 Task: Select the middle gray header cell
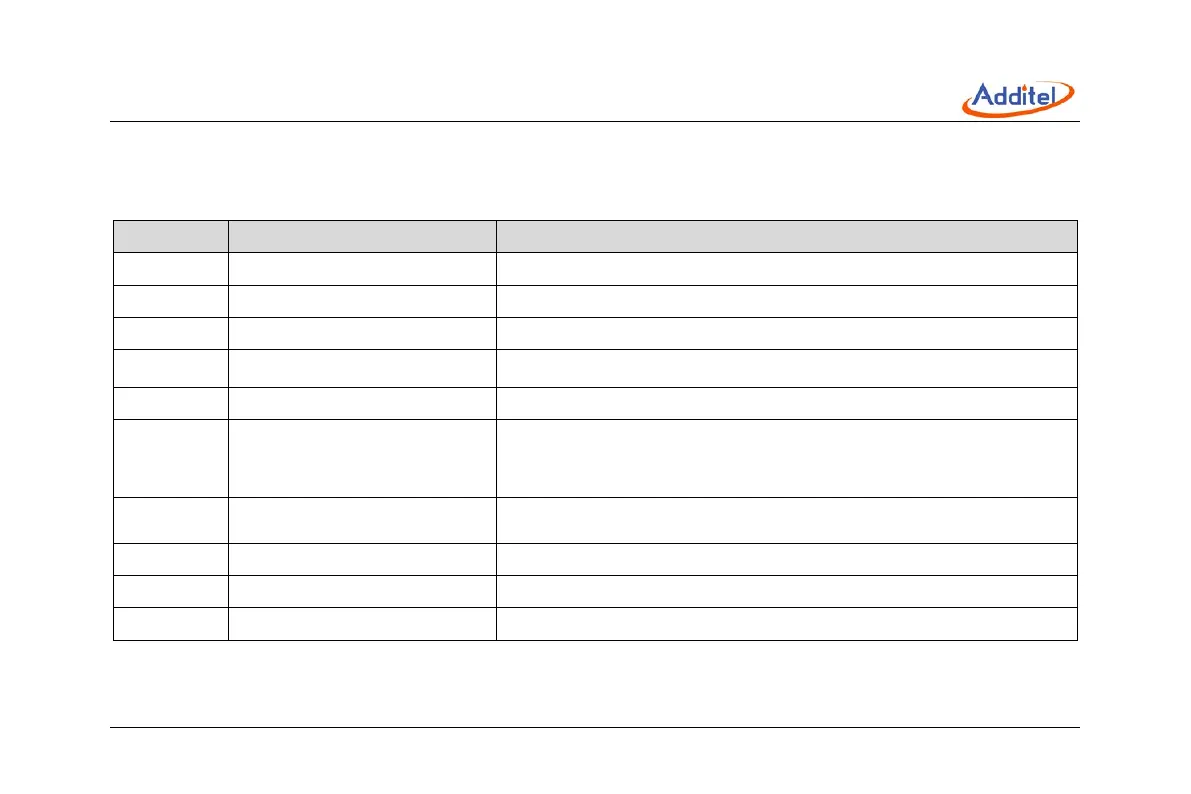coord(362,236)
